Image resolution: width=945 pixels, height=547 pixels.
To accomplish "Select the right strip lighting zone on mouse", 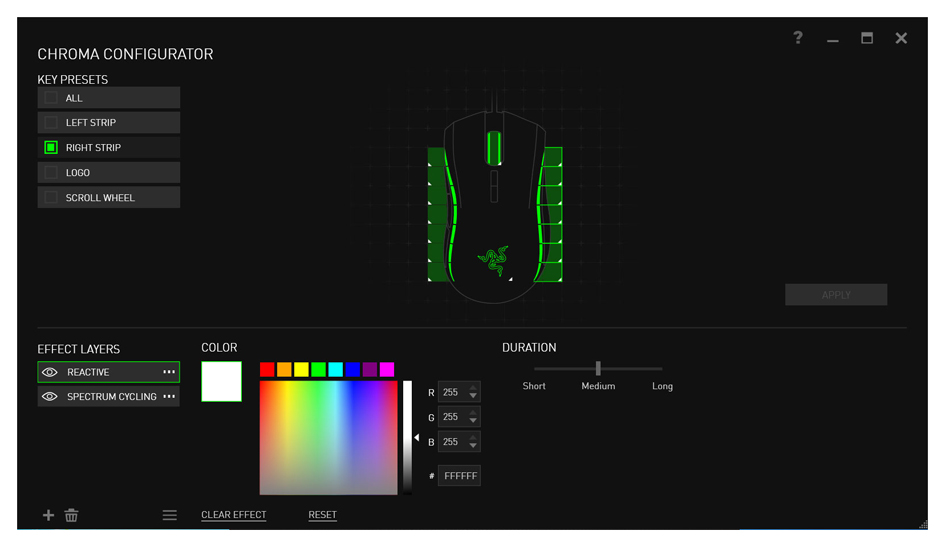I will (x=550, y=214).
